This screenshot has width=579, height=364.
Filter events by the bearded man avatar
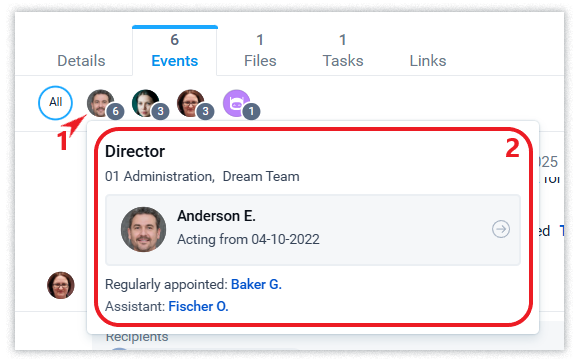pos(100,103)
